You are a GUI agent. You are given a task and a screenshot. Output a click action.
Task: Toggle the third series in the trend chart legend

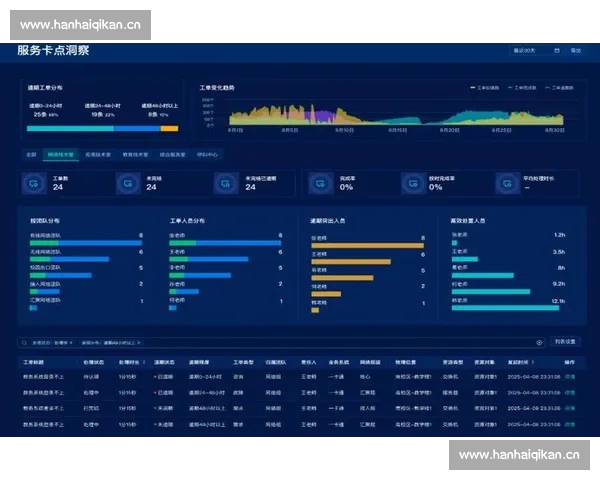pyautogui.click(x=561, y=88)
